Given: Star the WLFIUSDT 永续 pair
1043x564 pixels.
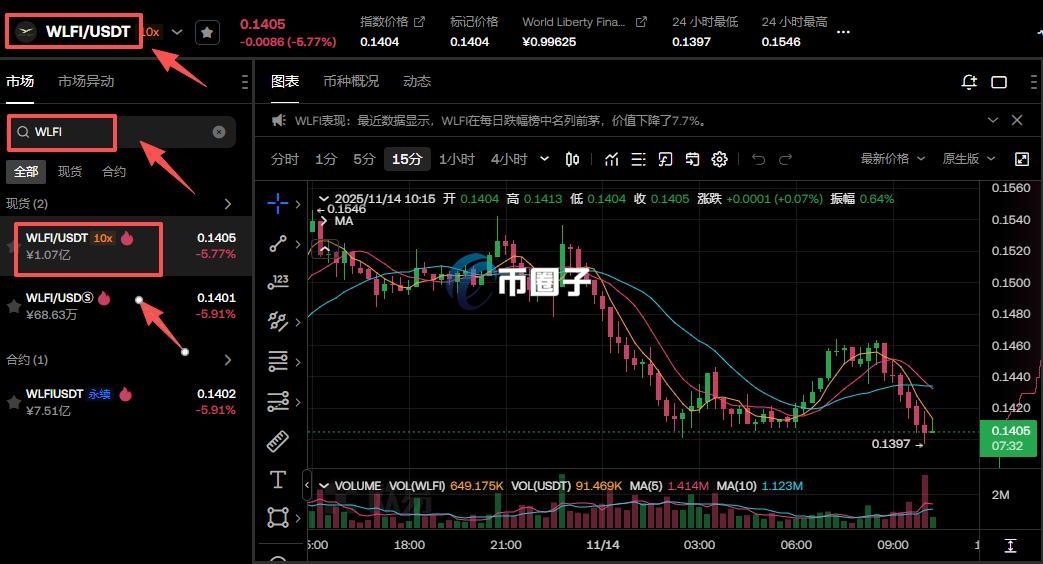Looking at the screenshot, I should [x=13, y=402].
